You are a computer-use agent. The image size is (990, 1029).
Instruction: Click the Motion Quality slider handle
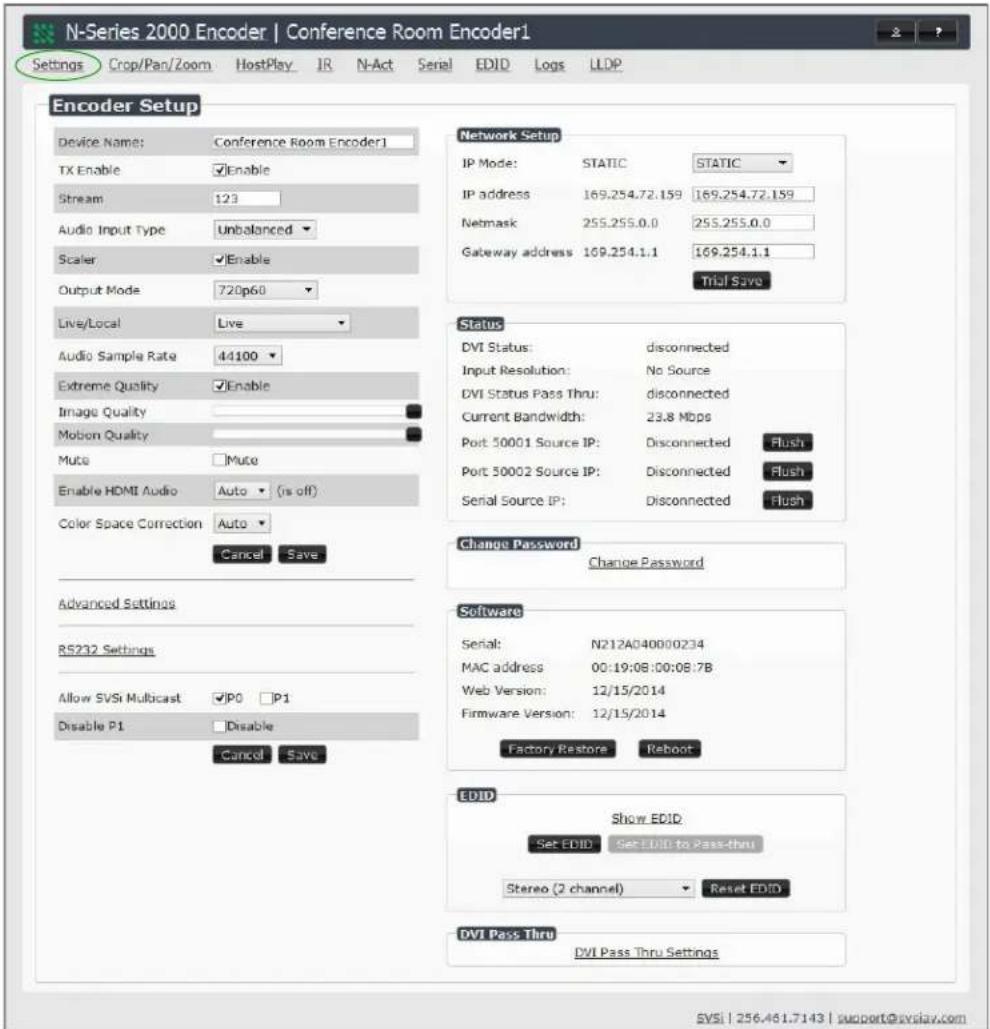click(414, 434)
